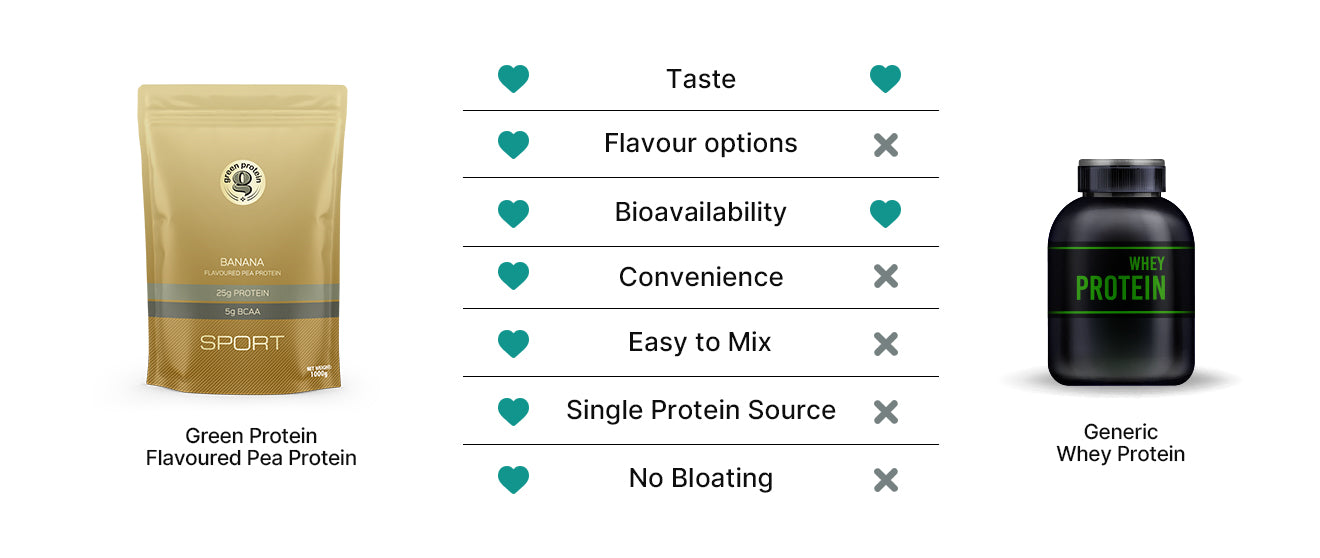
Task: Click the X icon beside Single Protein Source
Action: point(885,411)
